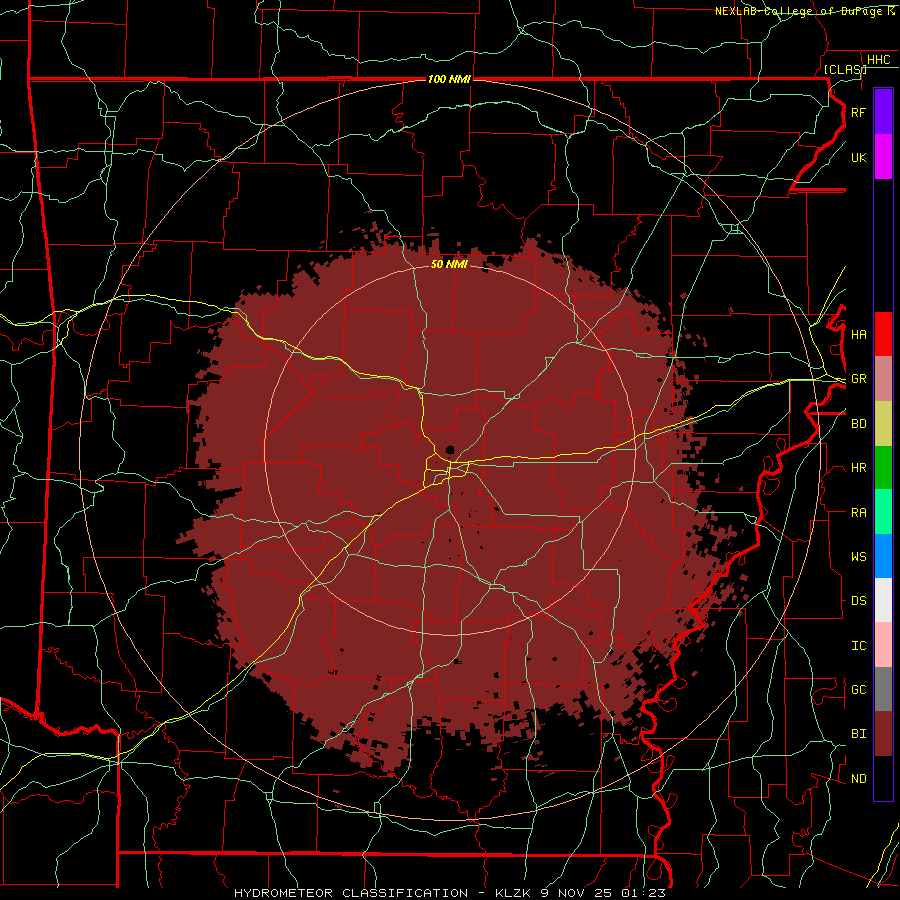Click the GR legend label

pos(858,379)
